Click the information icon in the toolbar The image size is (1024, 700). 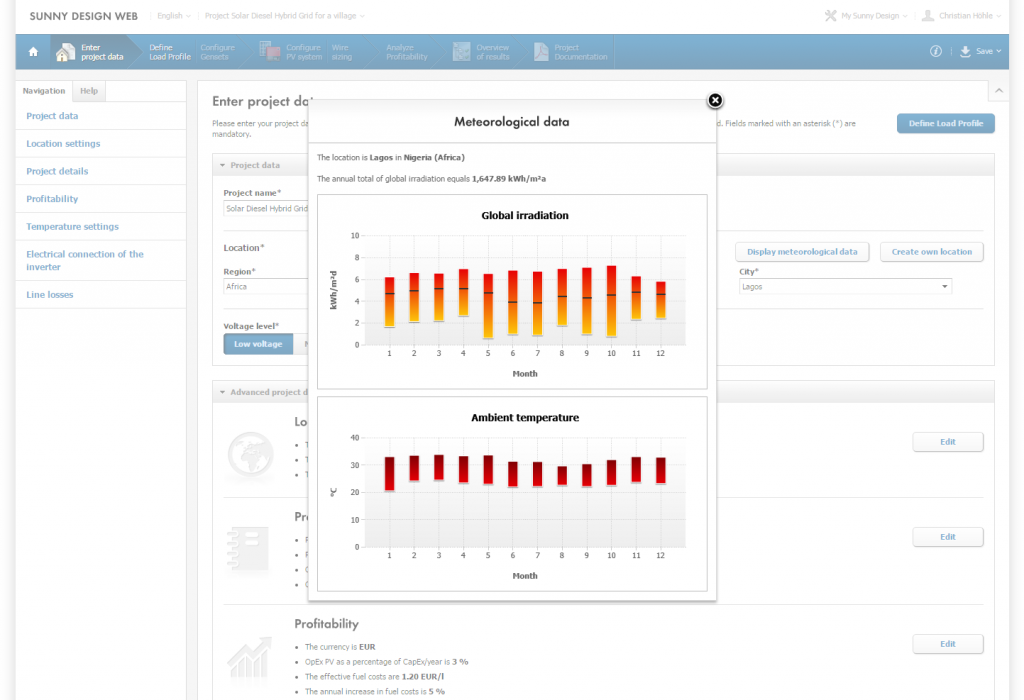[936, 52]
